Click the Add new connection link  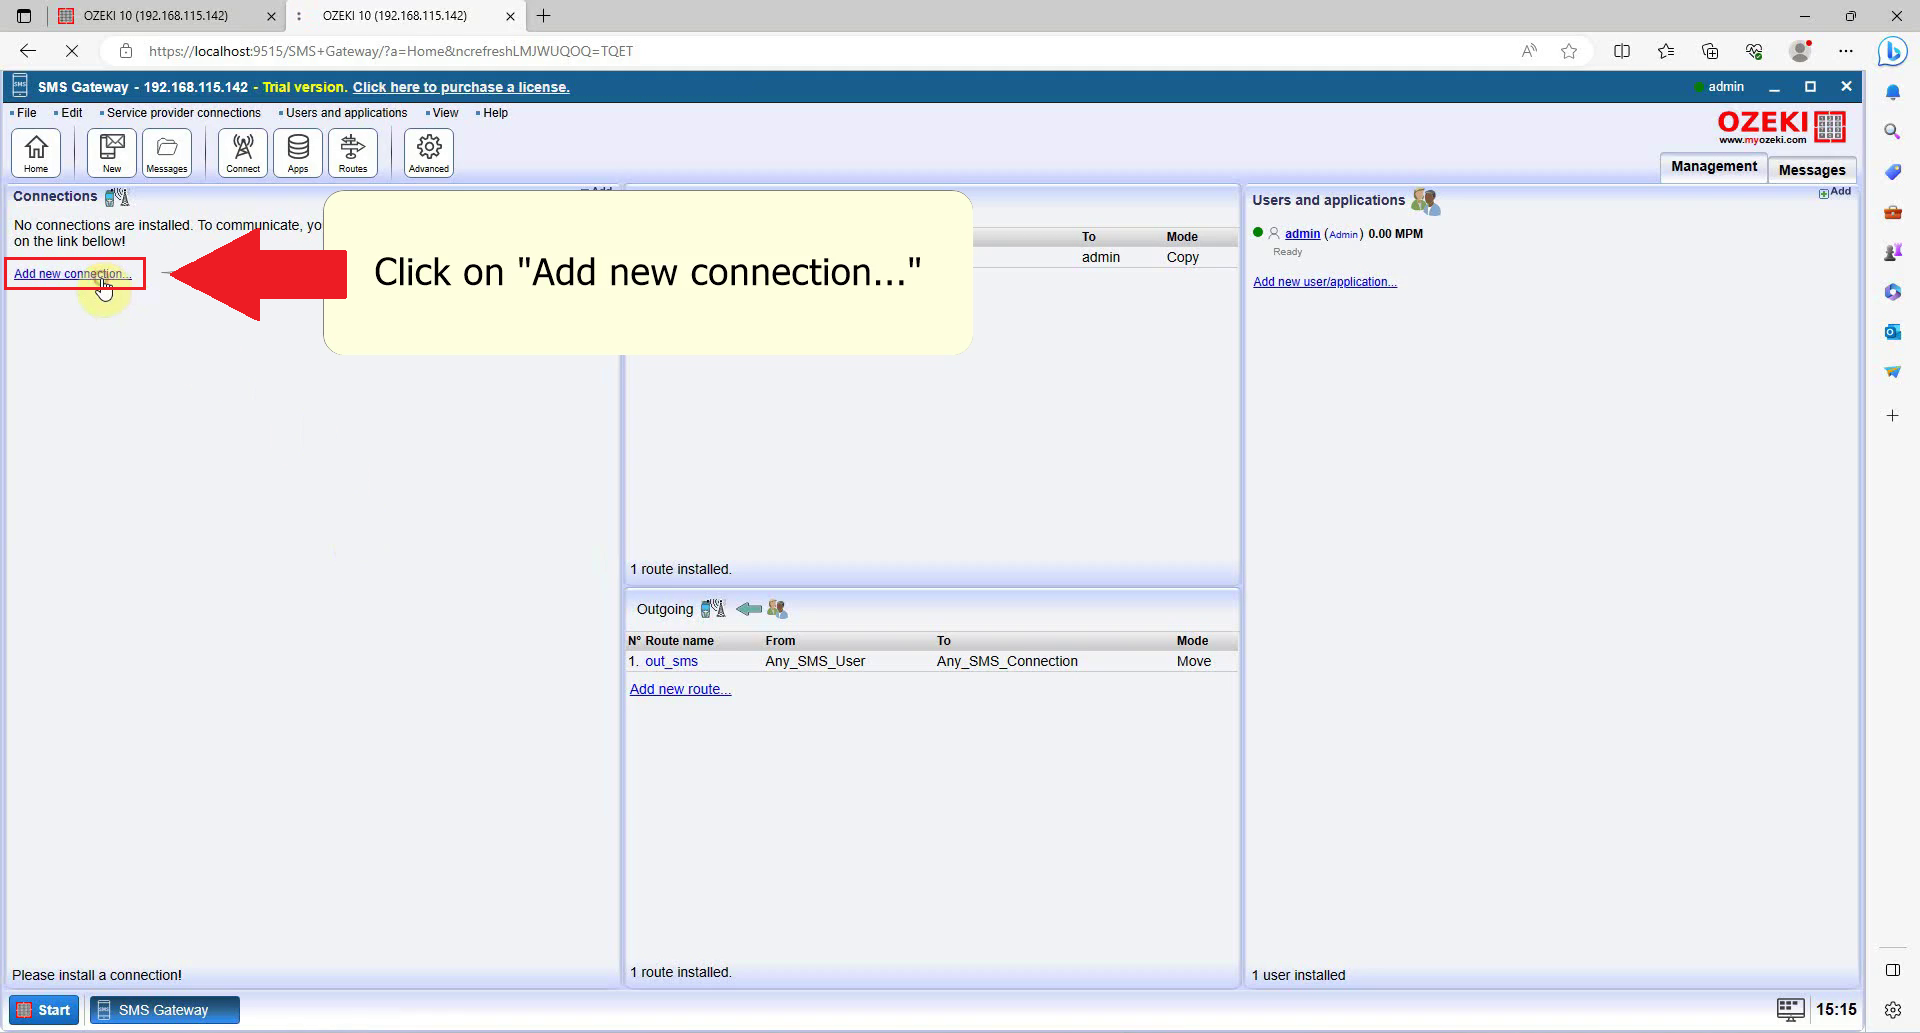tap(72, 274)
